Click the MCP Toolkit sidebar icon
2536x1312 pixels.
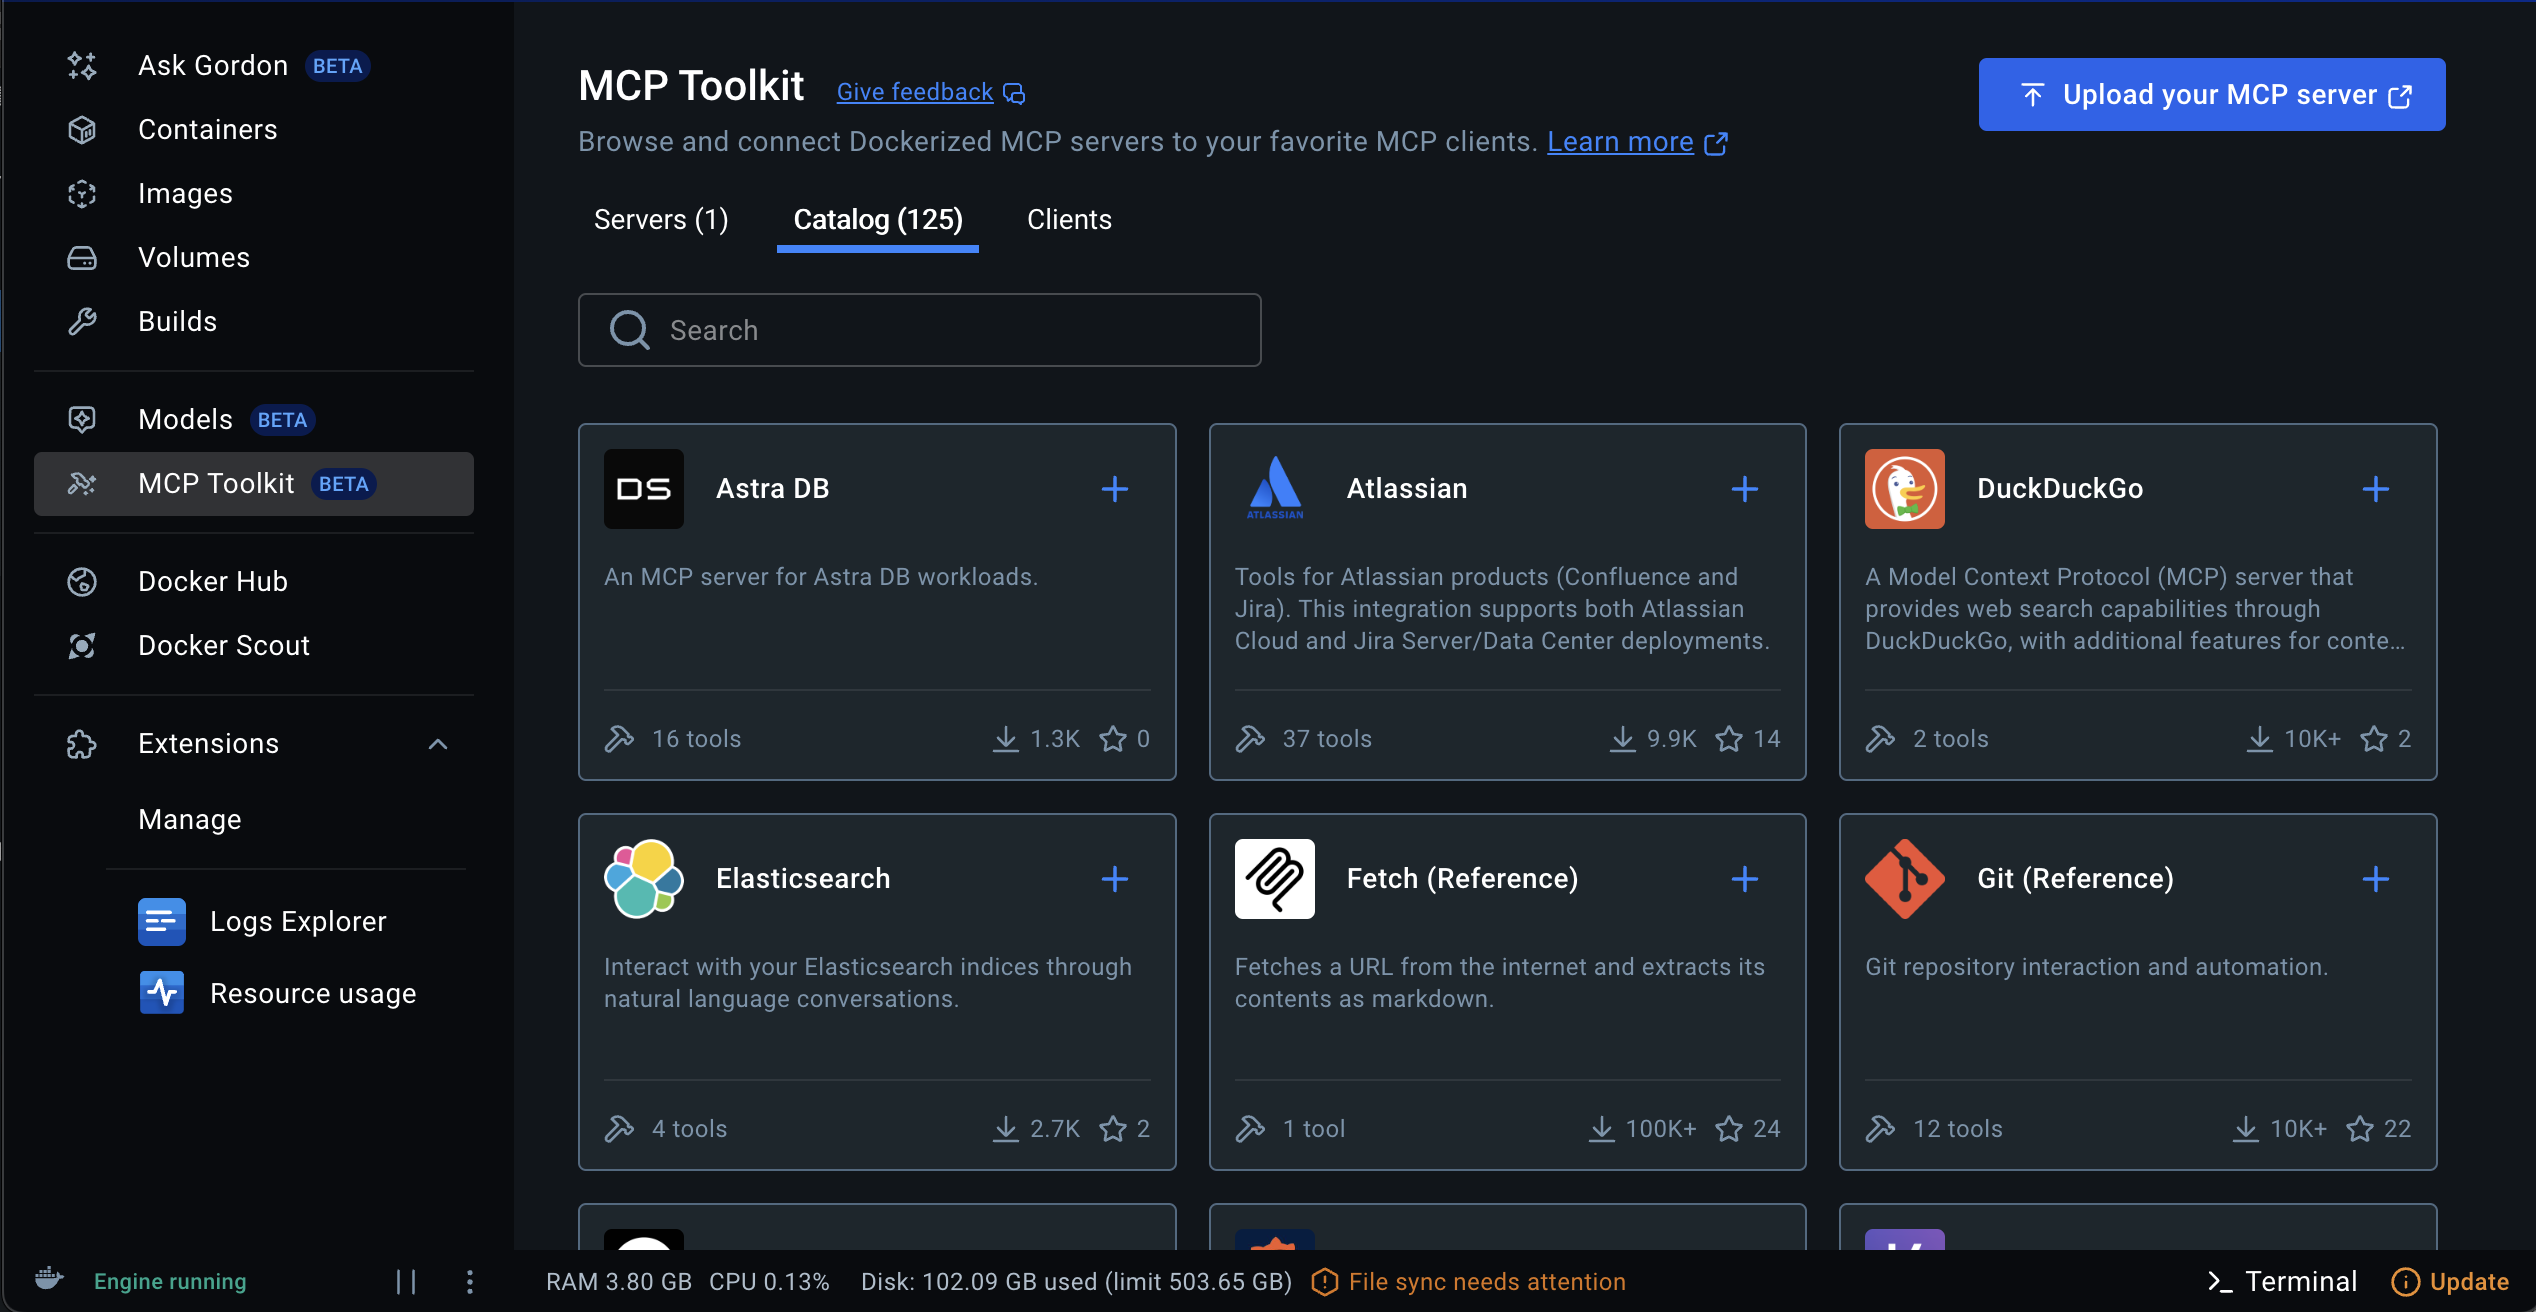tap(82, 484)
